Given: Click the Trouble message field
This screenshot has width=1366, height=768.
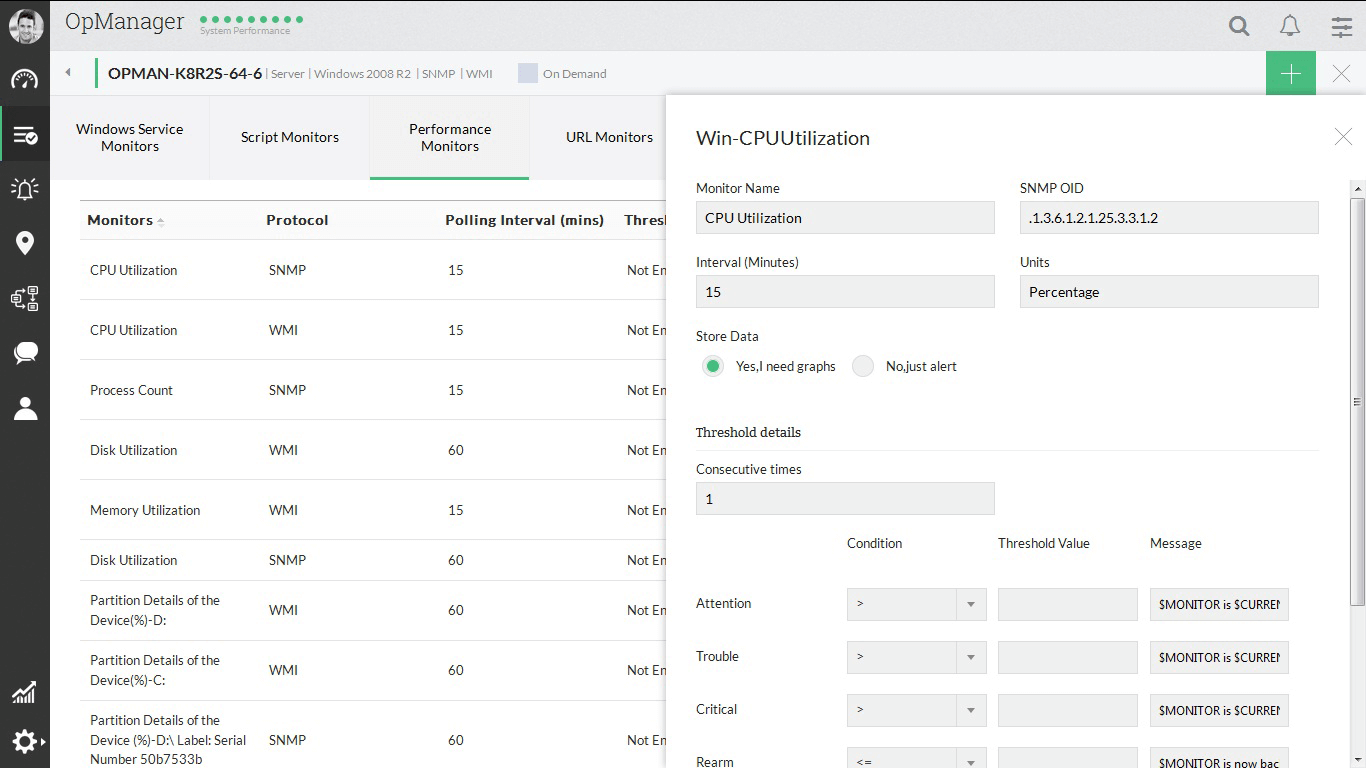Looking at the screenshot, I should pyautogui.click(x=1219, y=657).
